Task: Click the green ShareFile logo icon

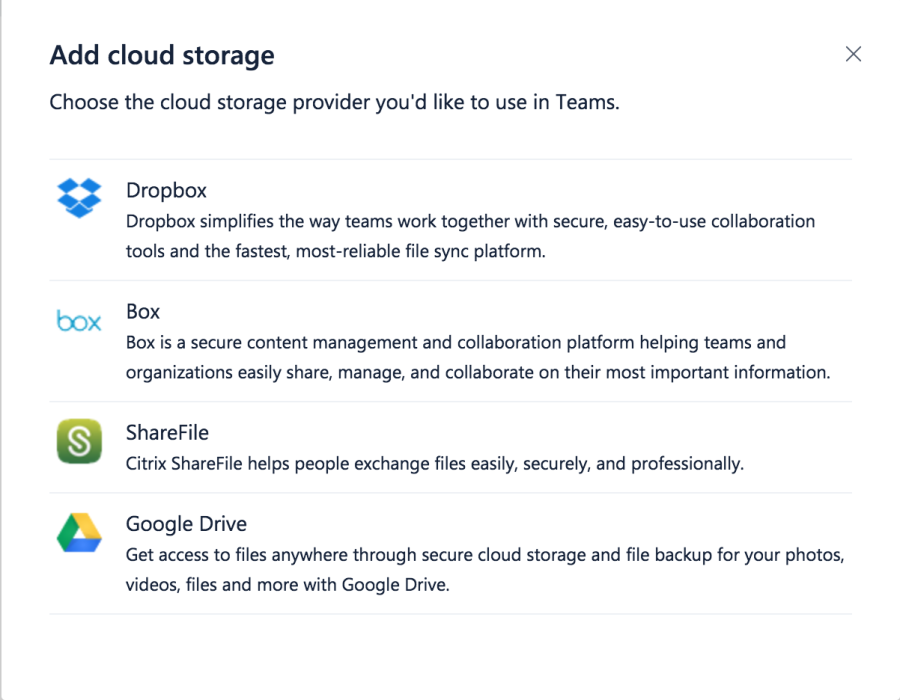Action: (79, 441)
